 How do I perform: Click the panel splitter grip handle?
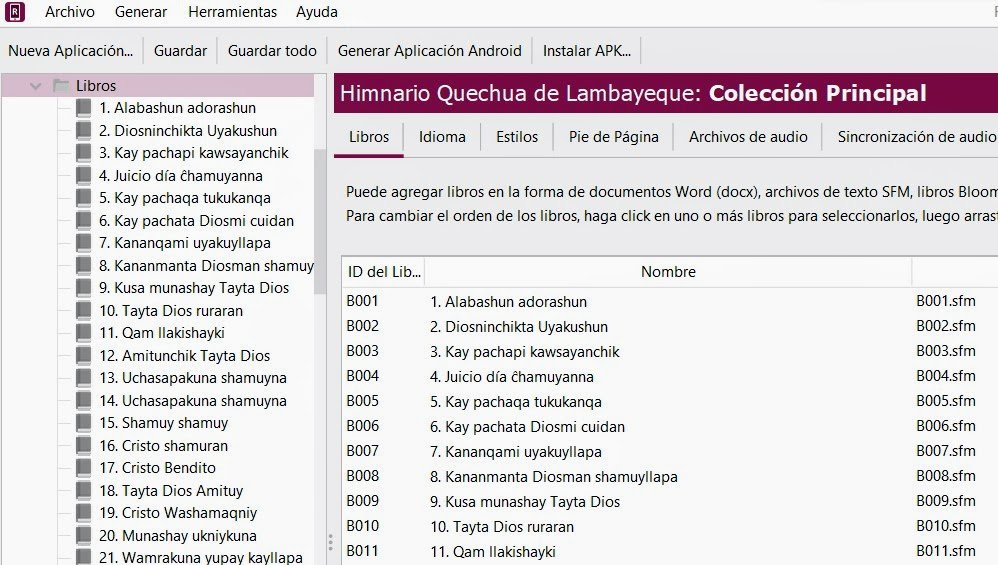tap(330, 542)
